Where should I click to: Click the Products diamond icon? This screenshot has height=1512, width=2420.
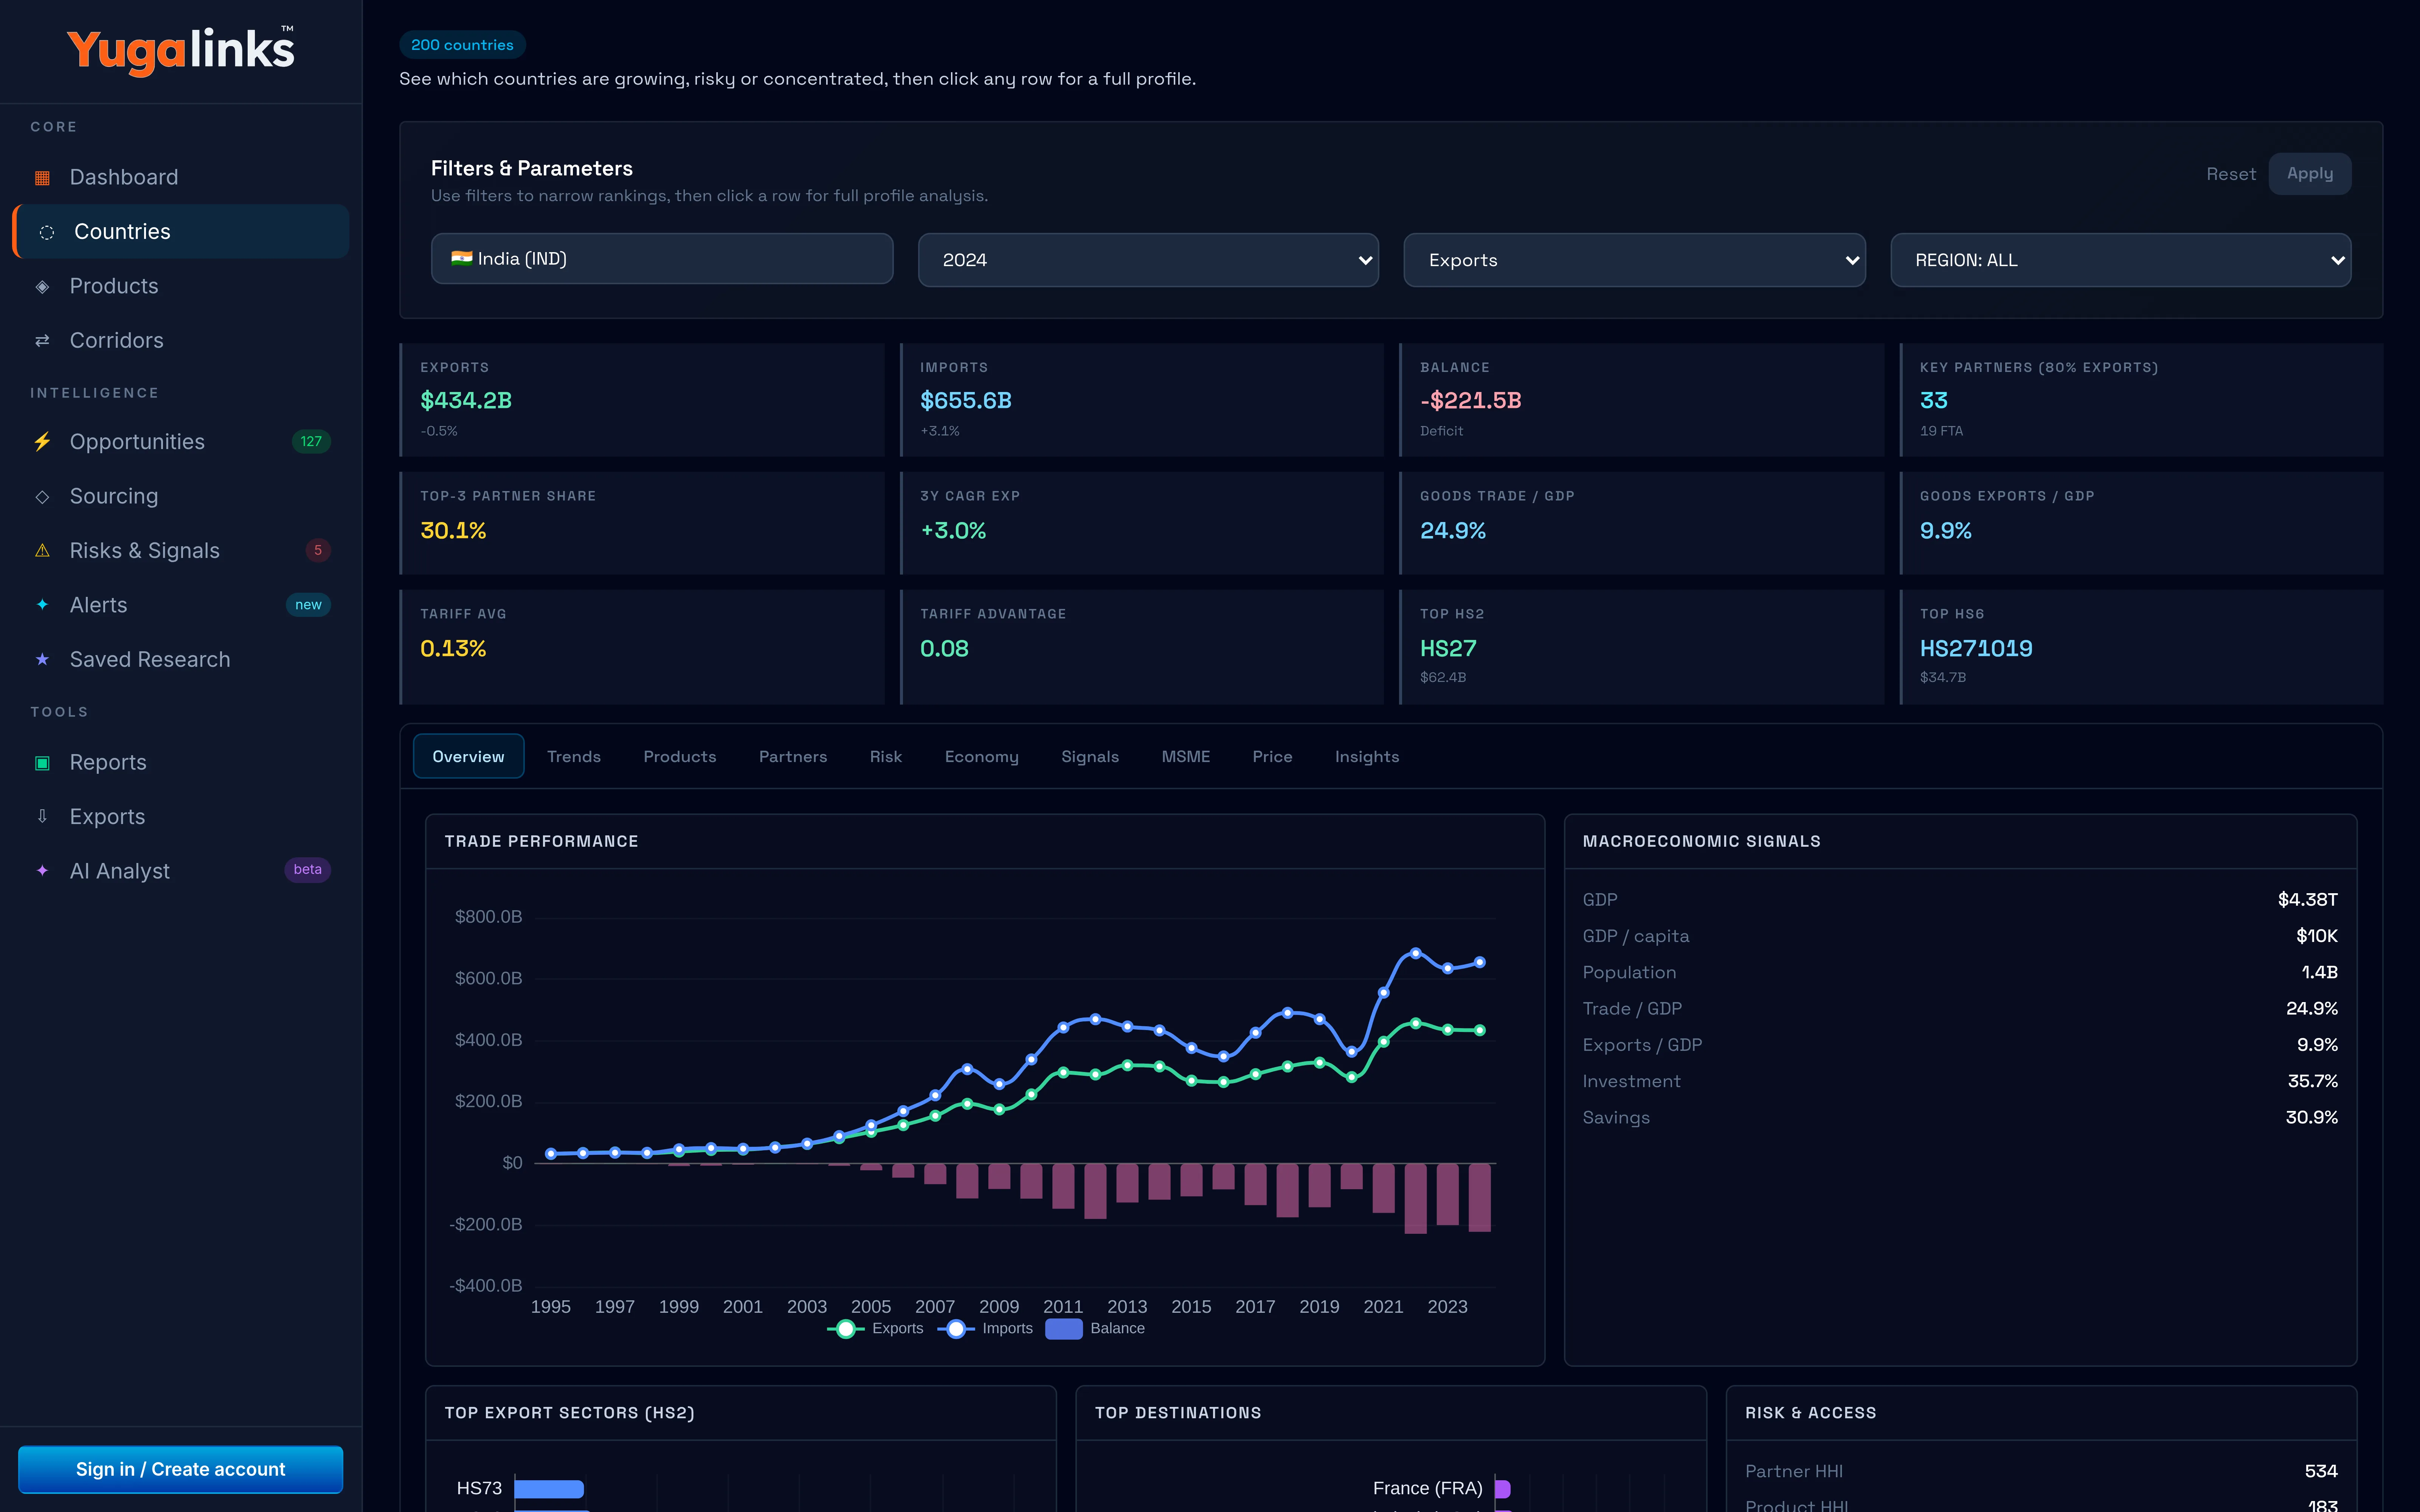pos(42,287)
